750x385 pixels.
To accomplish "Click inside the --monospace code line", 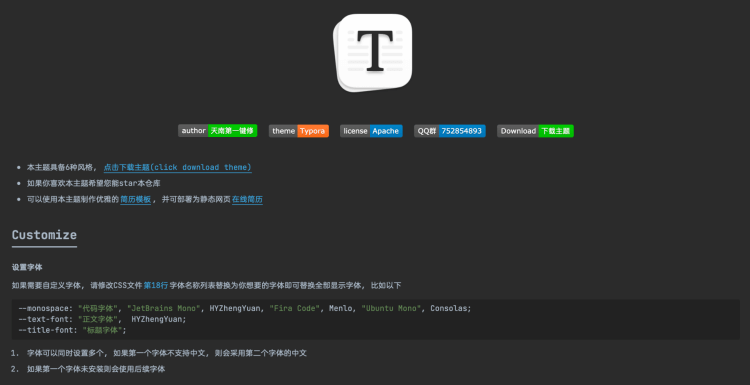I will (x=244, y=308).
